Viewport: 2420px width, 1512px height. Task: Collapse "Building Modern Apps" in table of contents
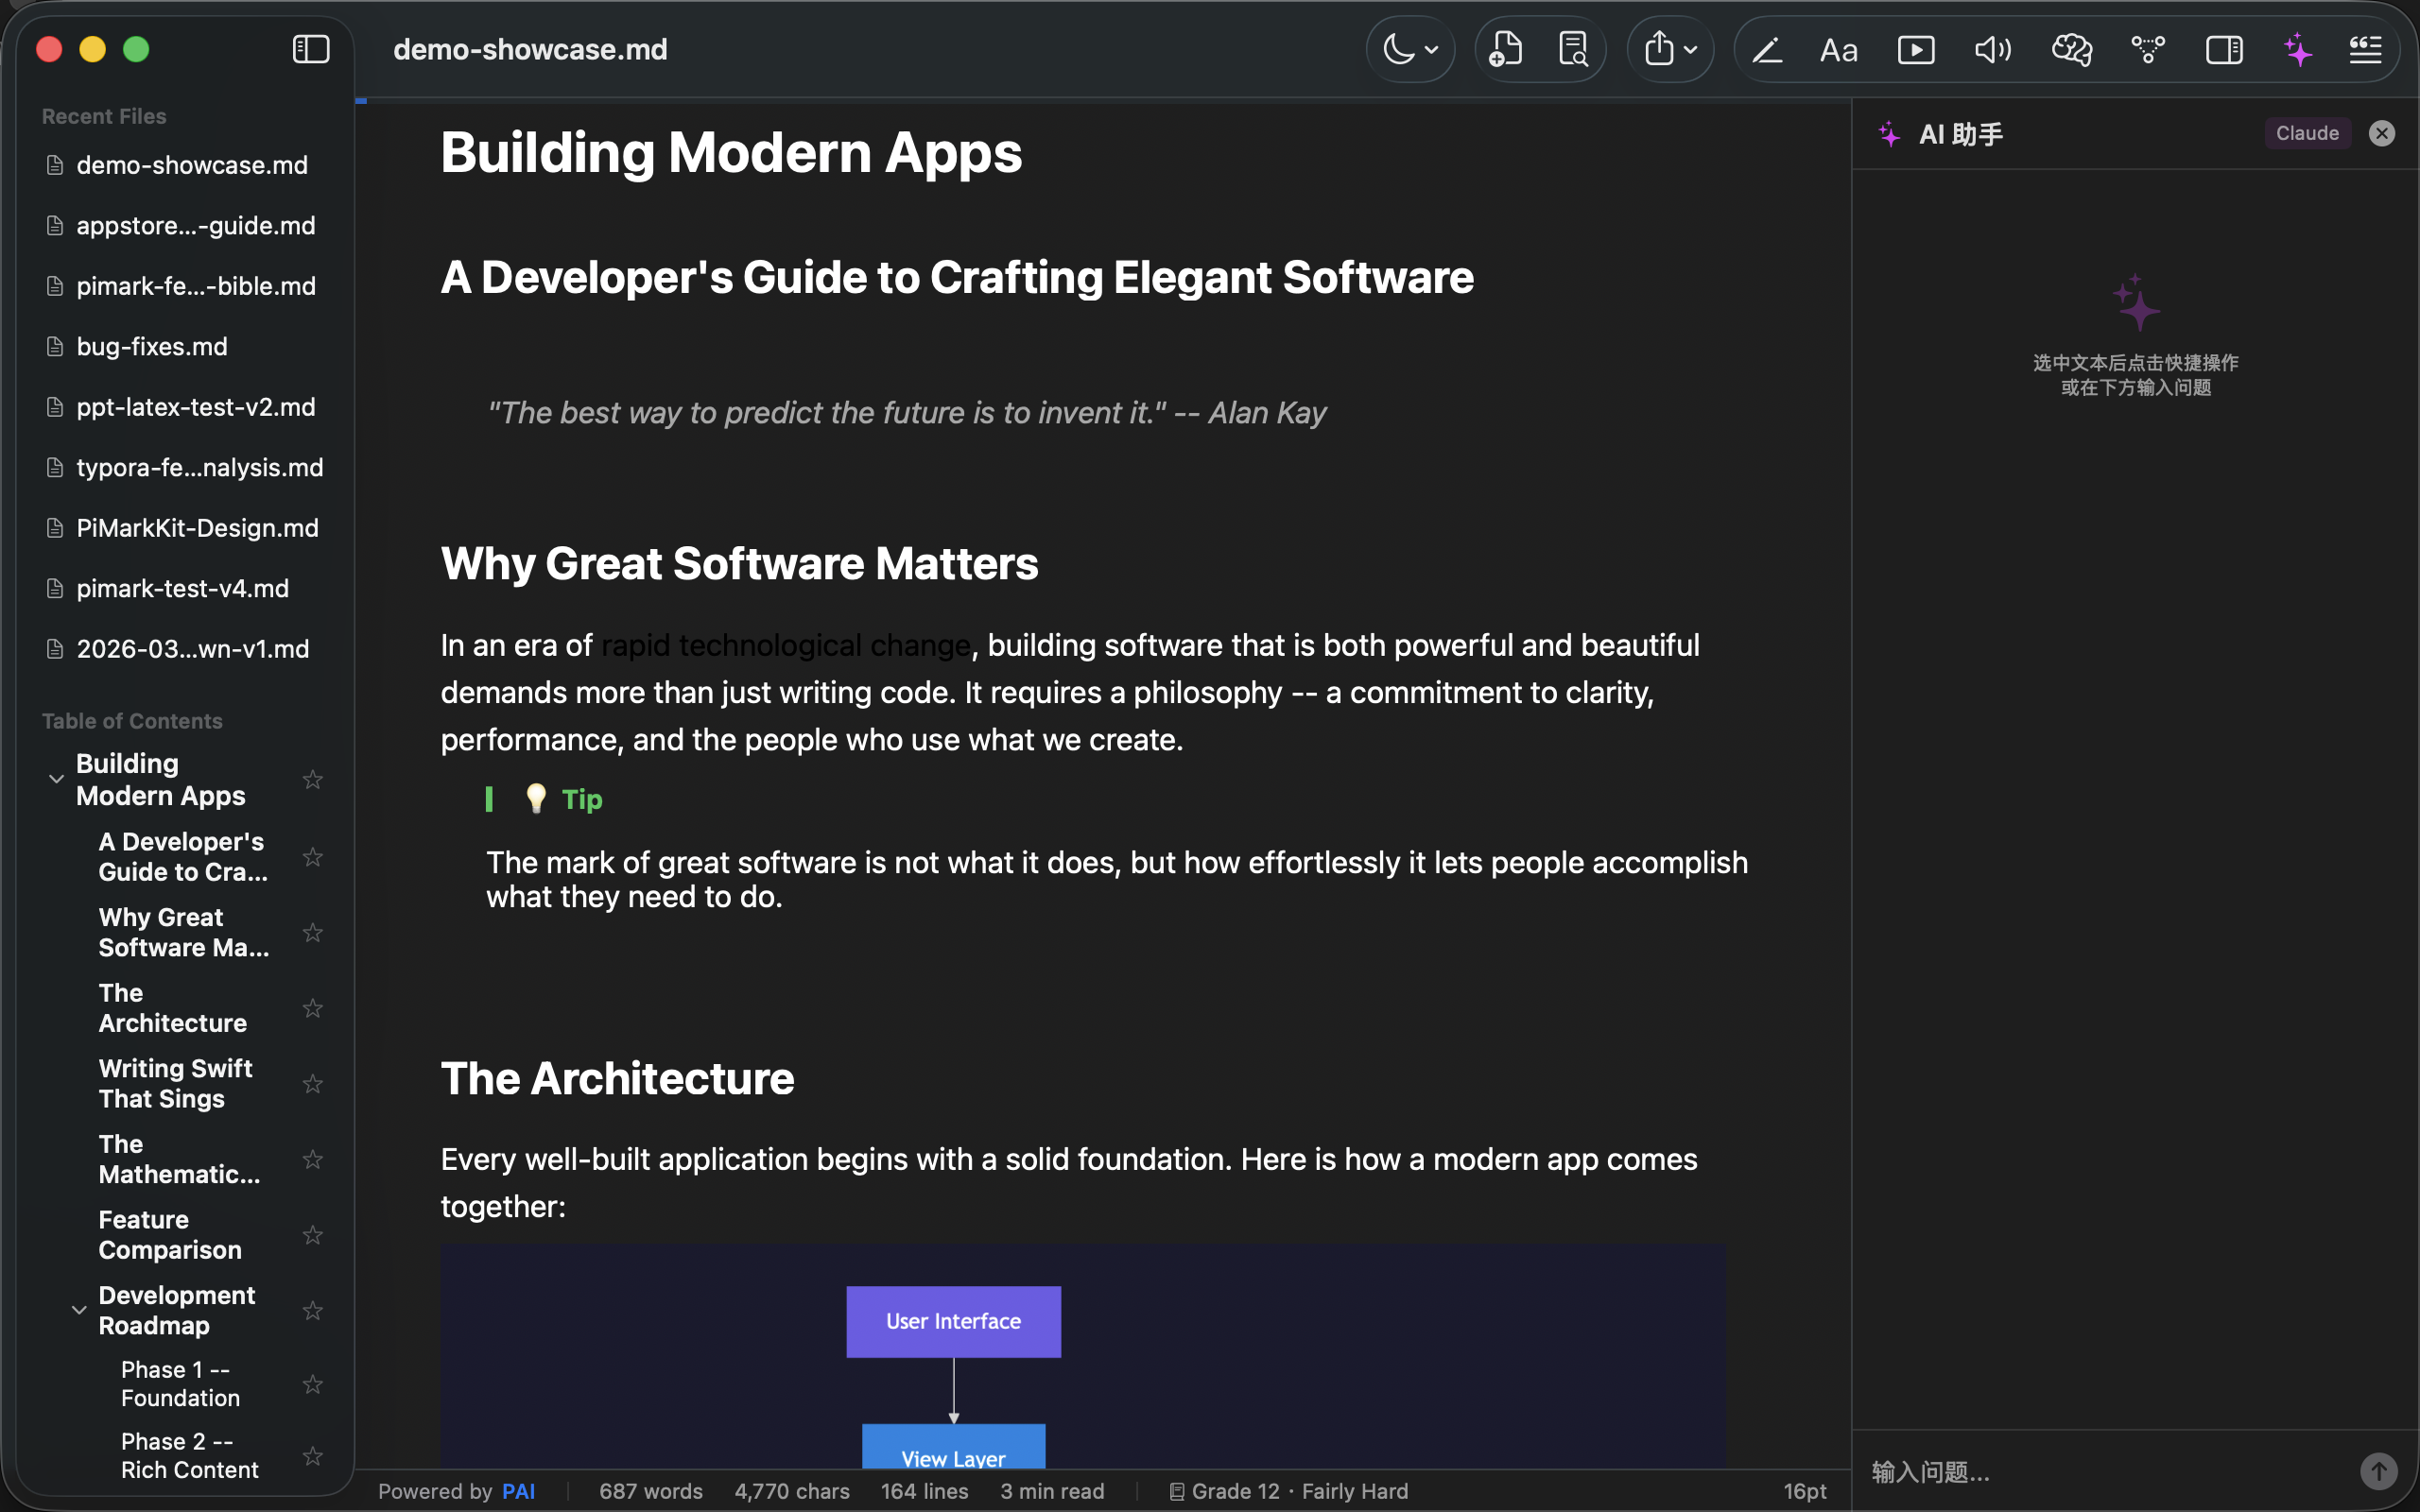click(x=55, y=779)
